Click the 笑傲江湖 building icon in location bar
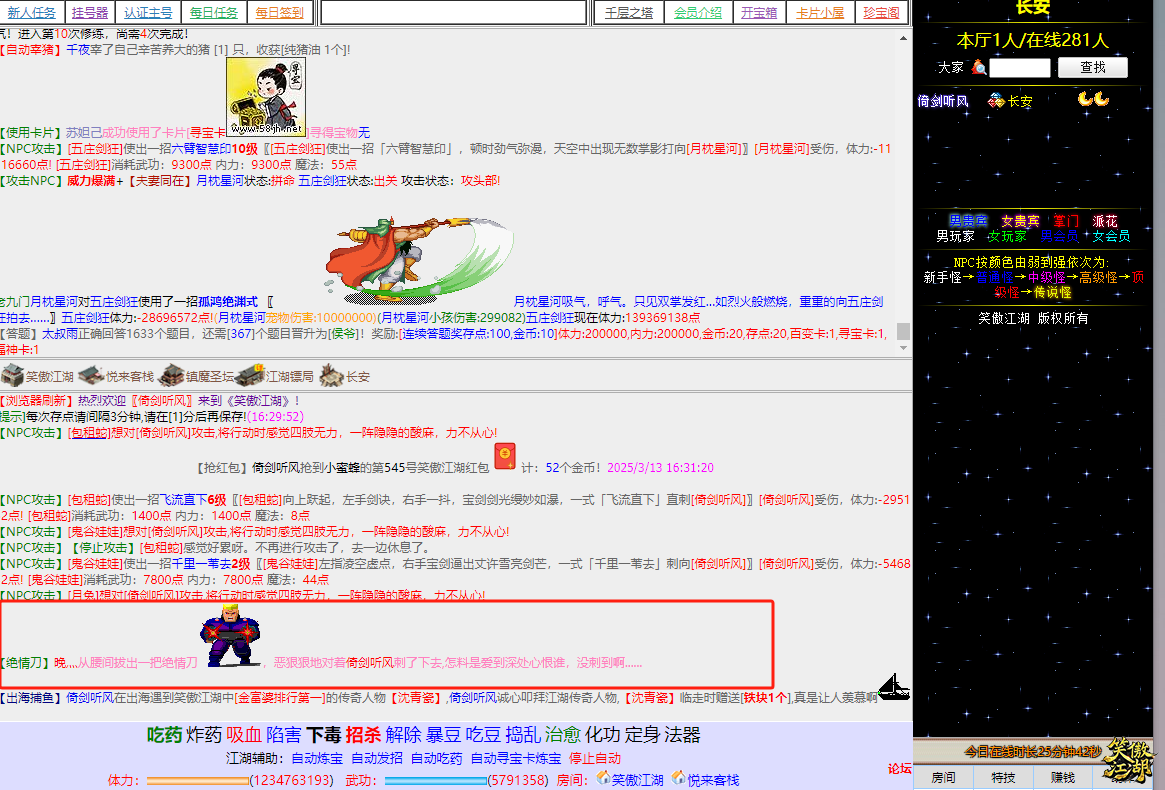This screenshot has height=790, width=1165. click(12, 376)
